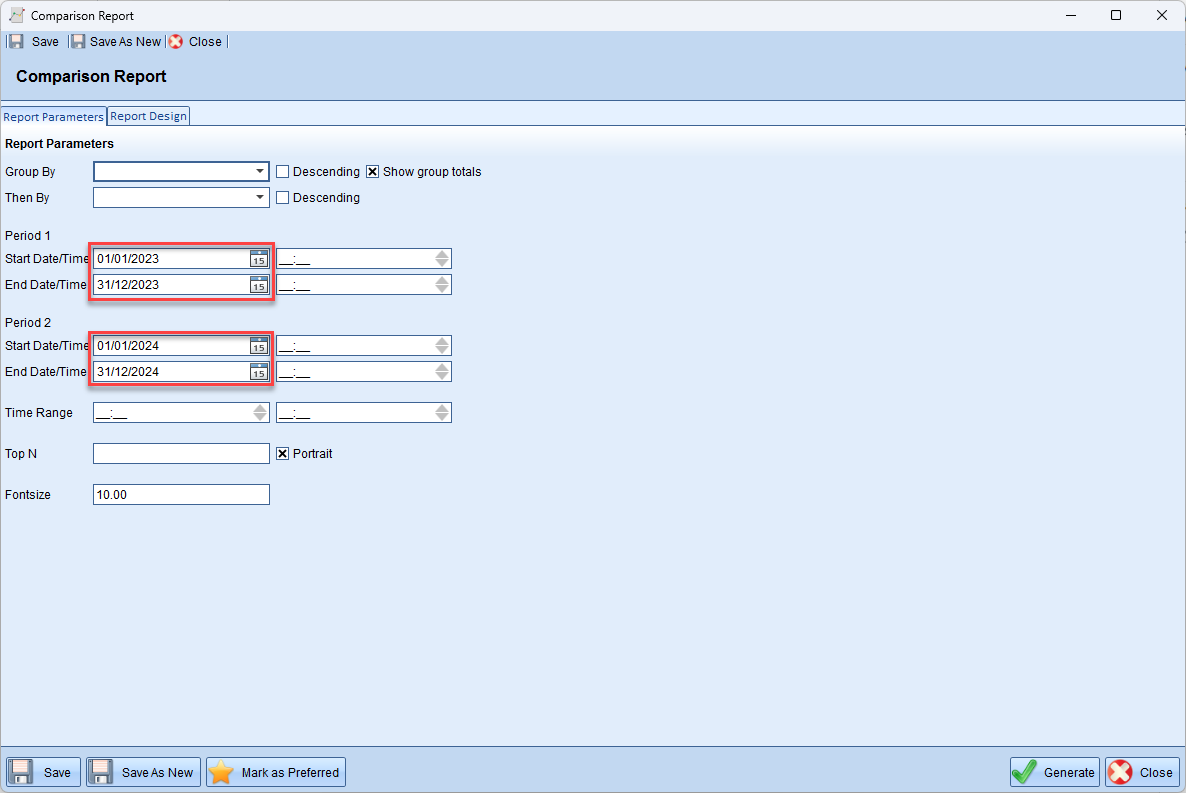This screenshot has width=1186, height=793.
Task: Open Period 1 start date calendar picker
Action: [x=261, y=258]
